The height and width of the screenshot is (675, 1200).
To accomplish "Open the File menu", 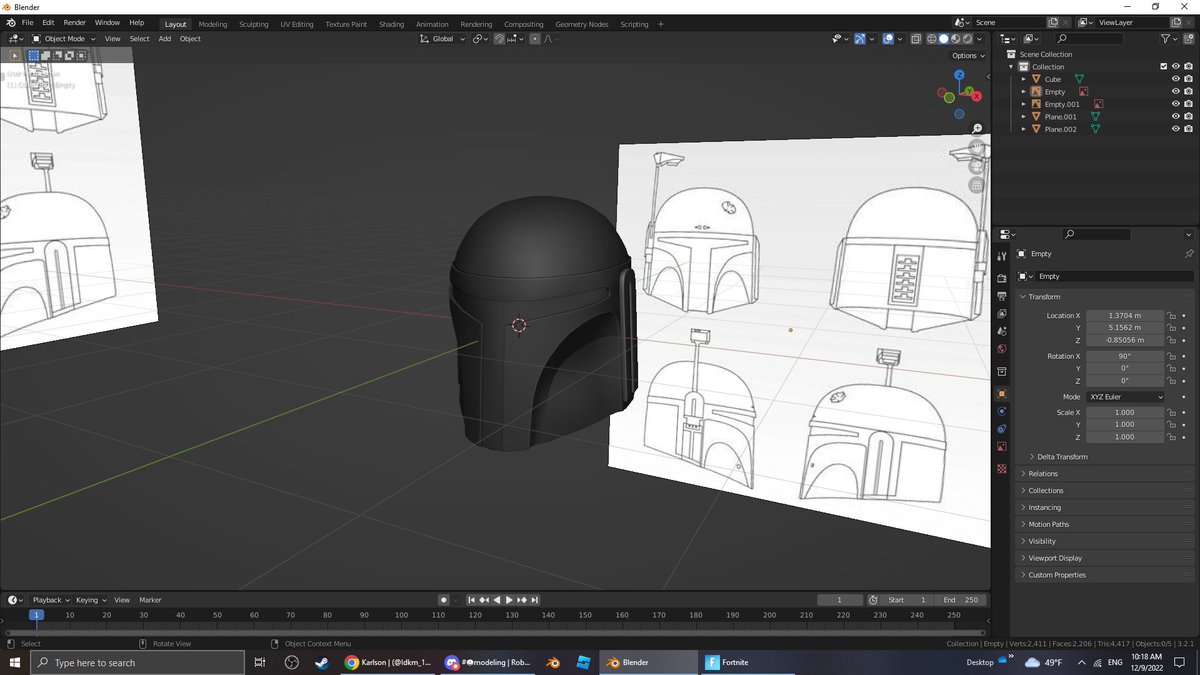I will point(26,22).
